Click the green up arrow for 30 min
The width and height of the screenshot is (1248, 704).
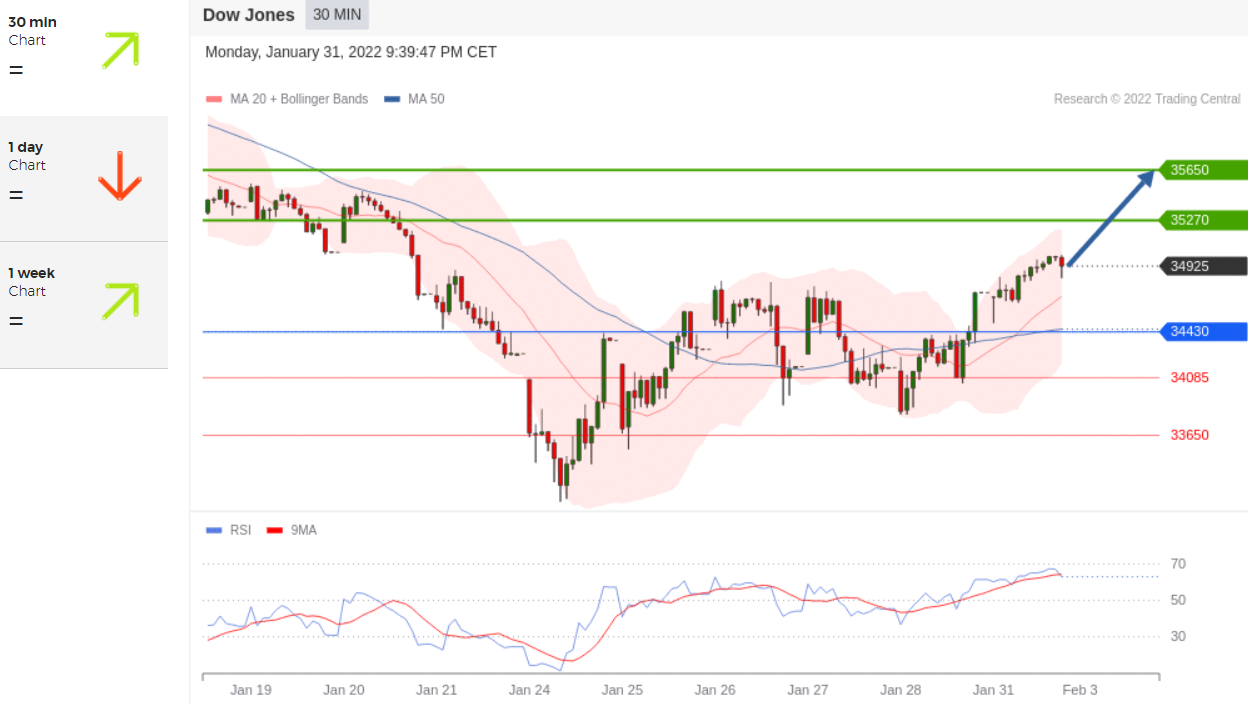[x=120, y=50]
